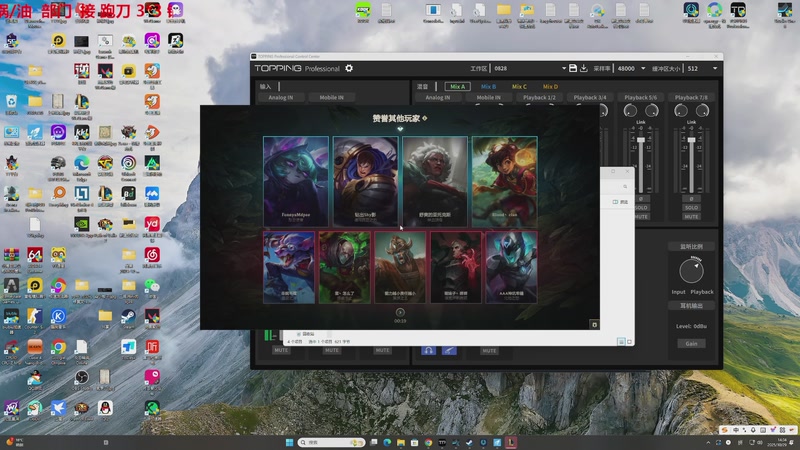Image resolution: width=800 pixels, height=450 pixels.
Task: Switch file window to details view icon
Action: (621, 341)
